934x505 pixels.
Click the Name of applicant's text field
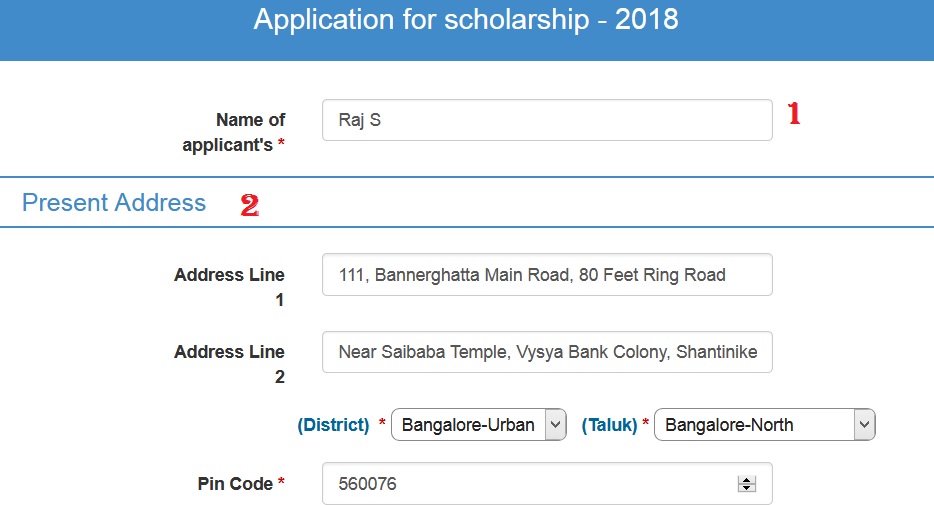546,120
